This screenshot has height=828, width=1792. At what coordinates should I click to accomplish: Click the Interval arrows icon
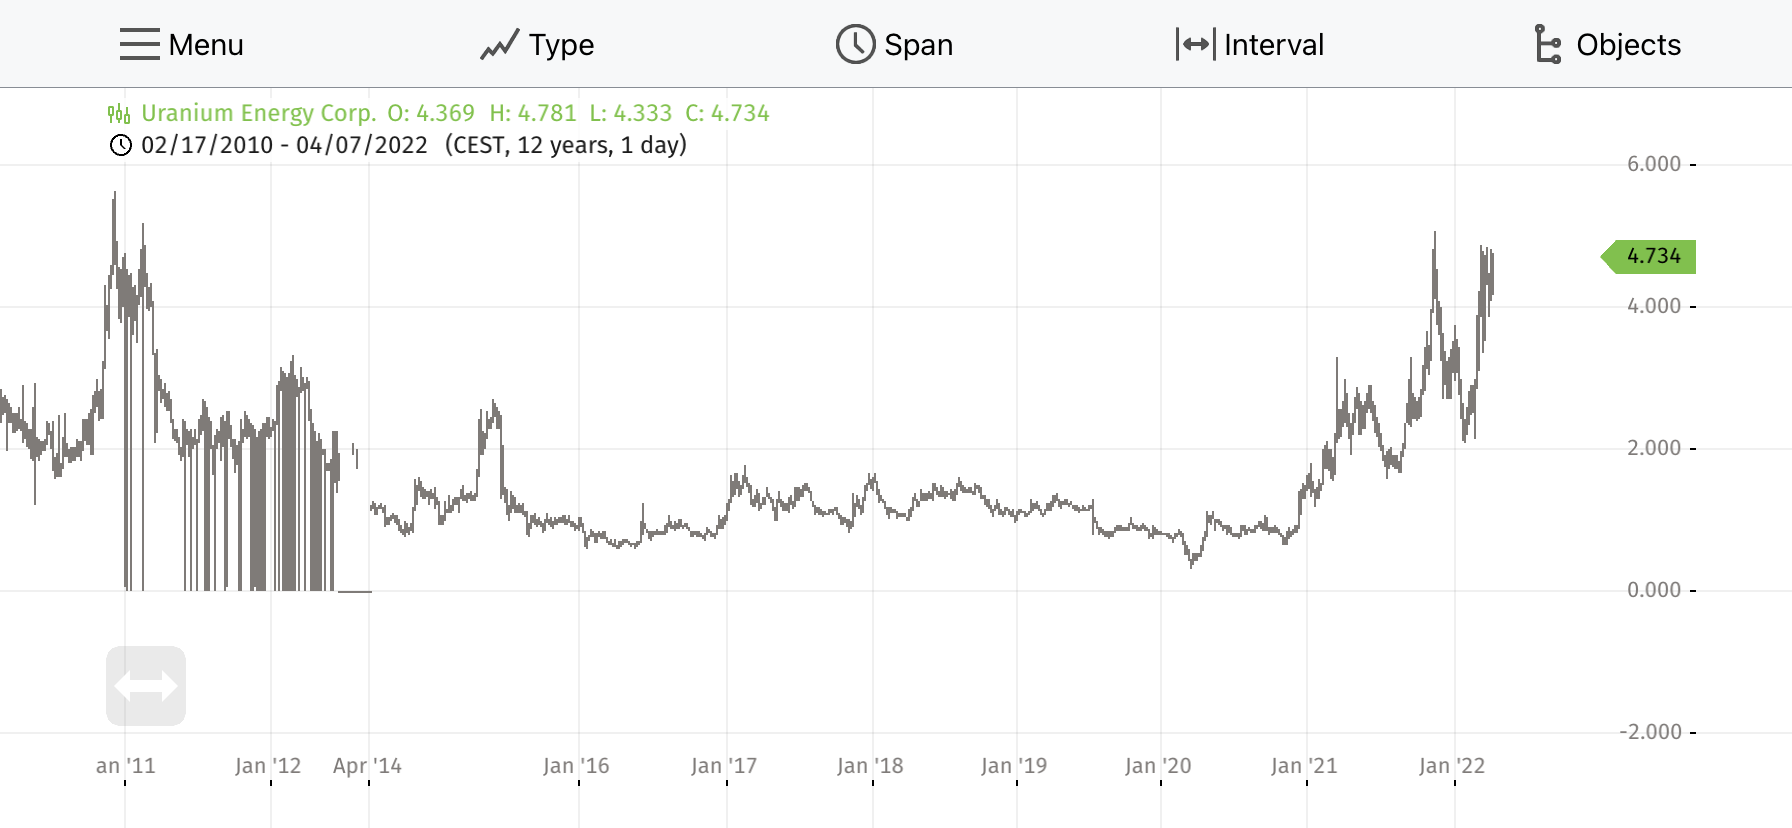[x=1195, y=45]
